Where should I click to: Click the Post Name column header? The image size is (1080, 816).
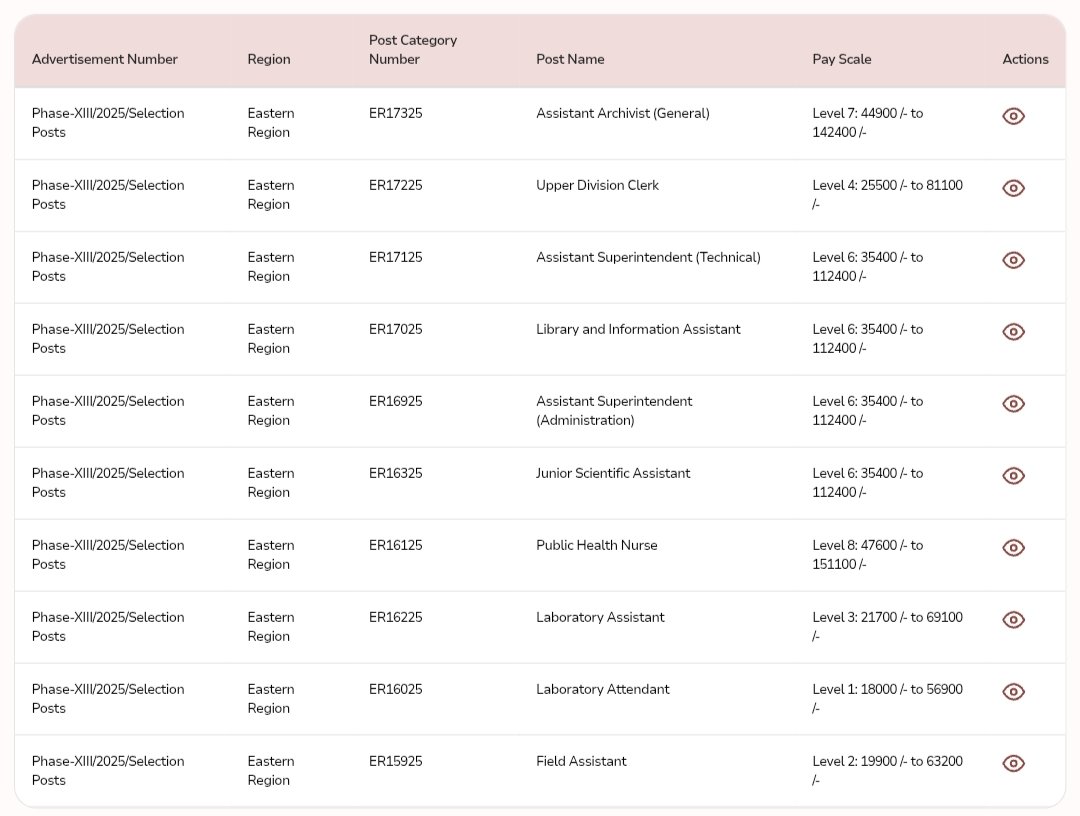point(570,59)
